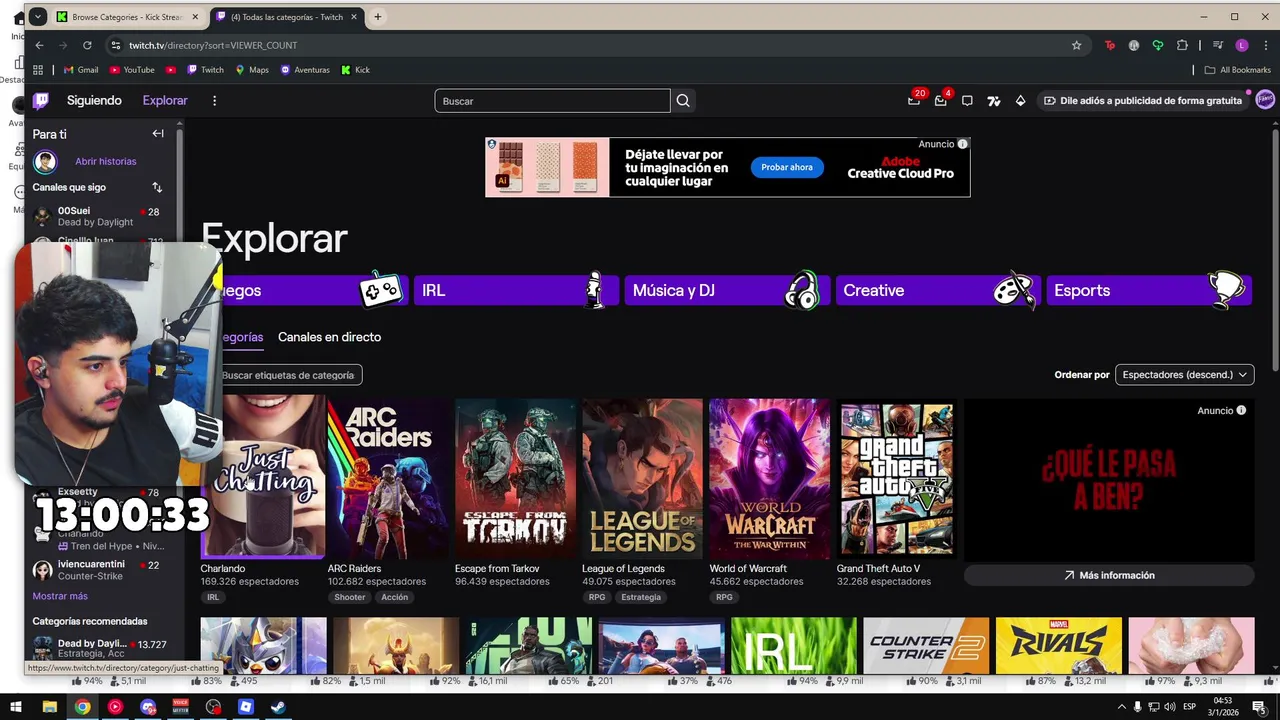Click Mostrar más in sidebar

pyautogui.click(x=60, y=596)
